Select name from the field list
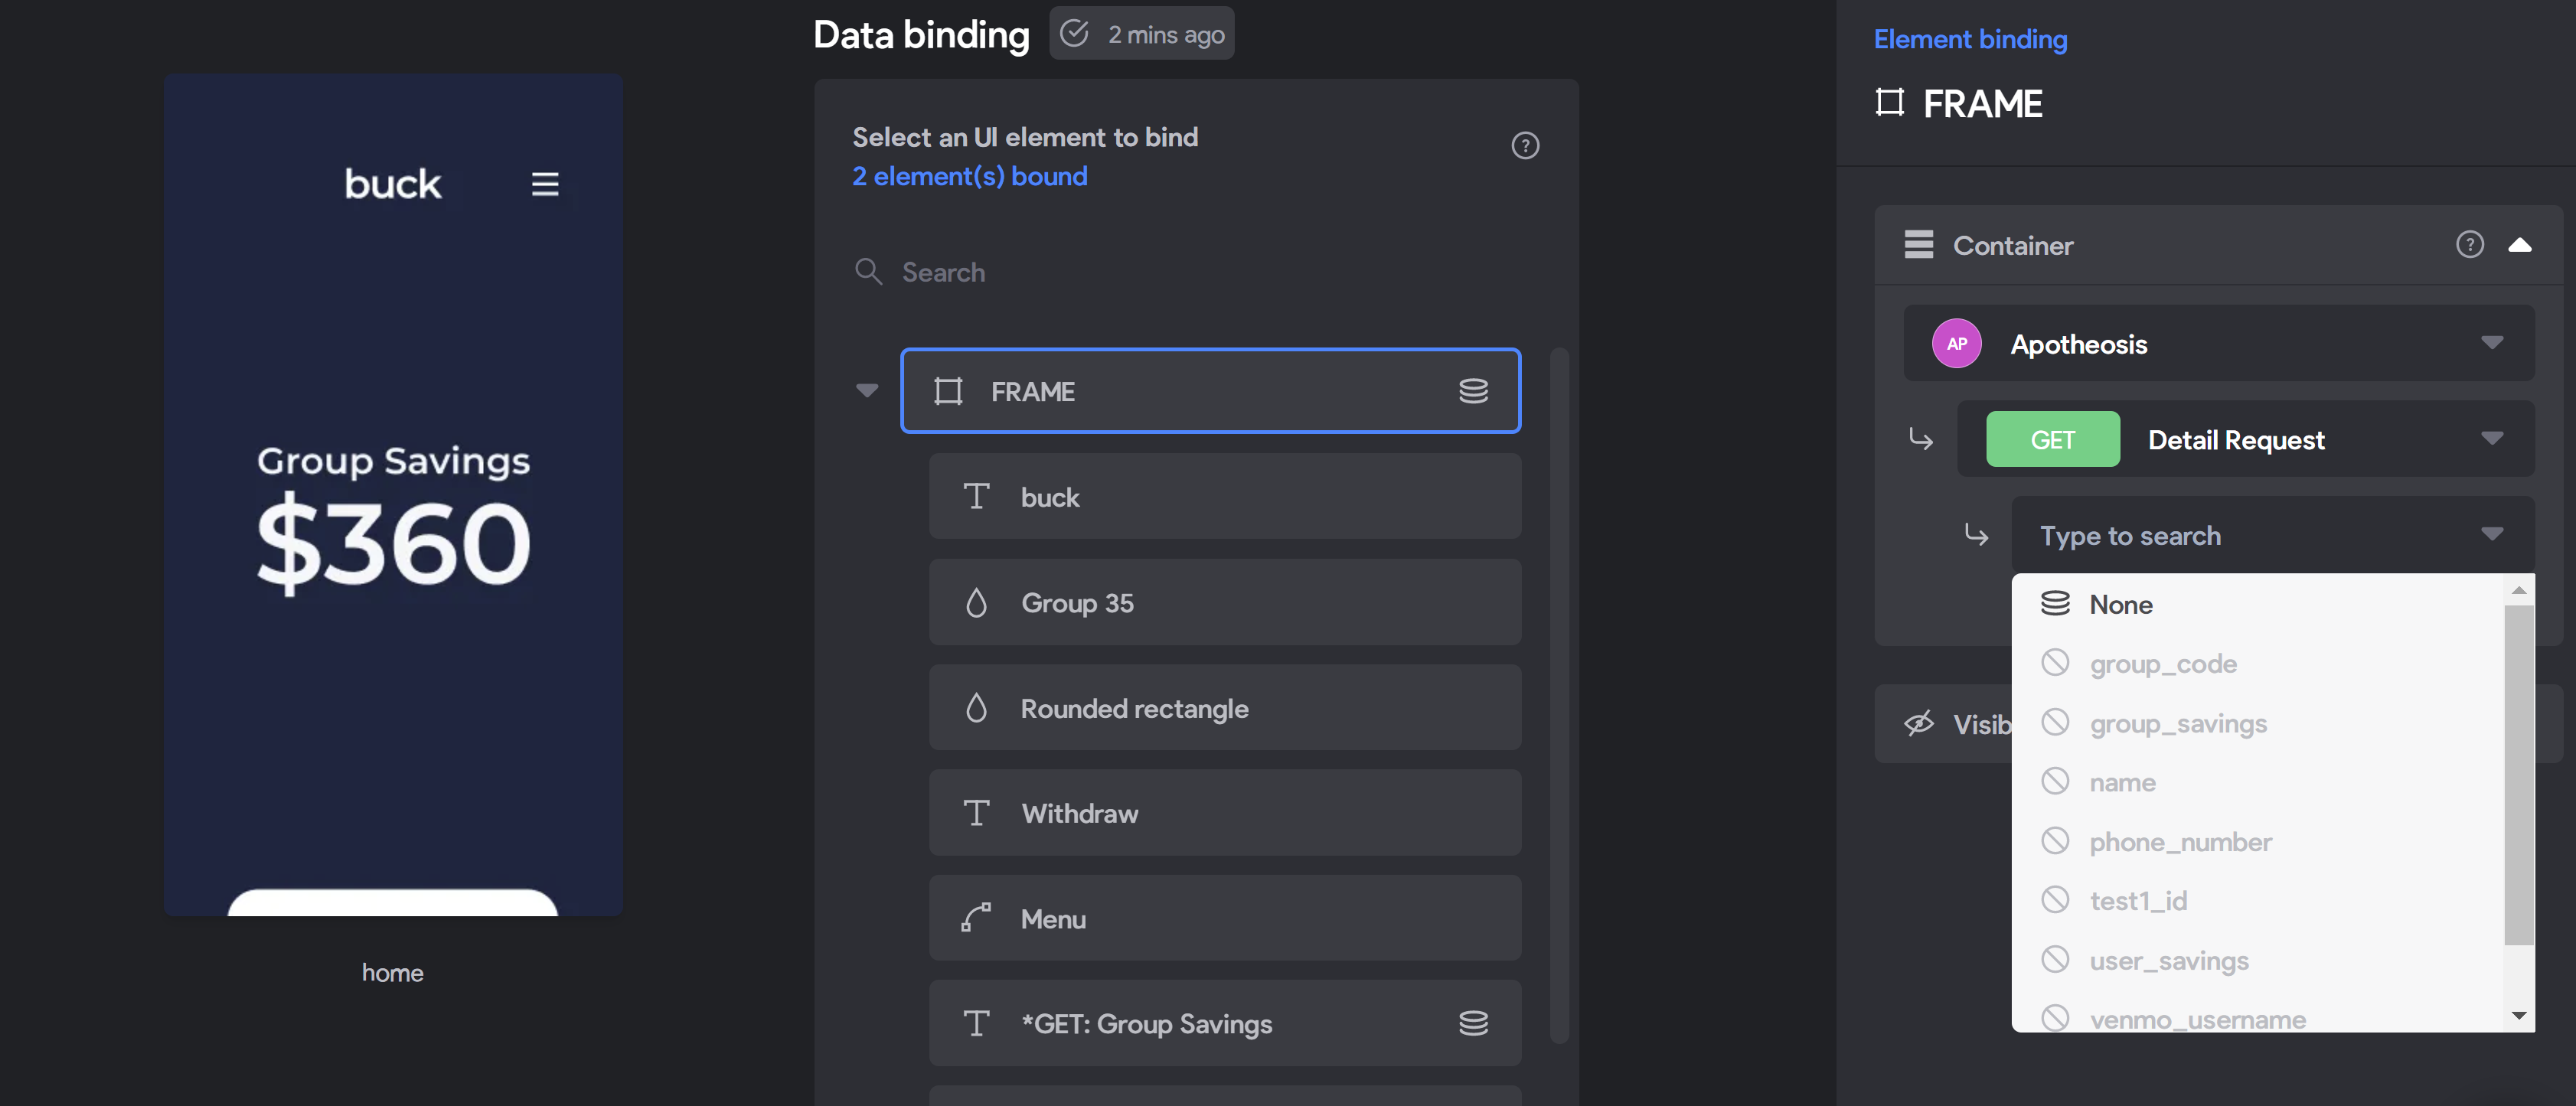This screenshot has width=2576, height=1106. coord(2257,782)
